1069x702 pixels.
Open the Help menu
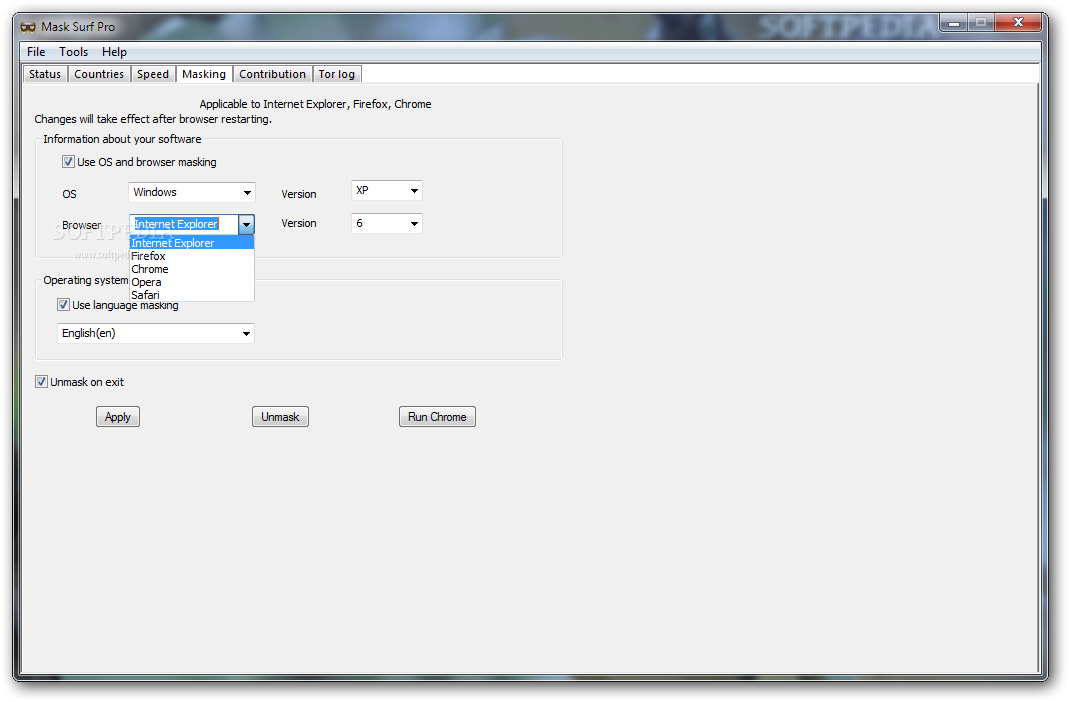(115, 52)
